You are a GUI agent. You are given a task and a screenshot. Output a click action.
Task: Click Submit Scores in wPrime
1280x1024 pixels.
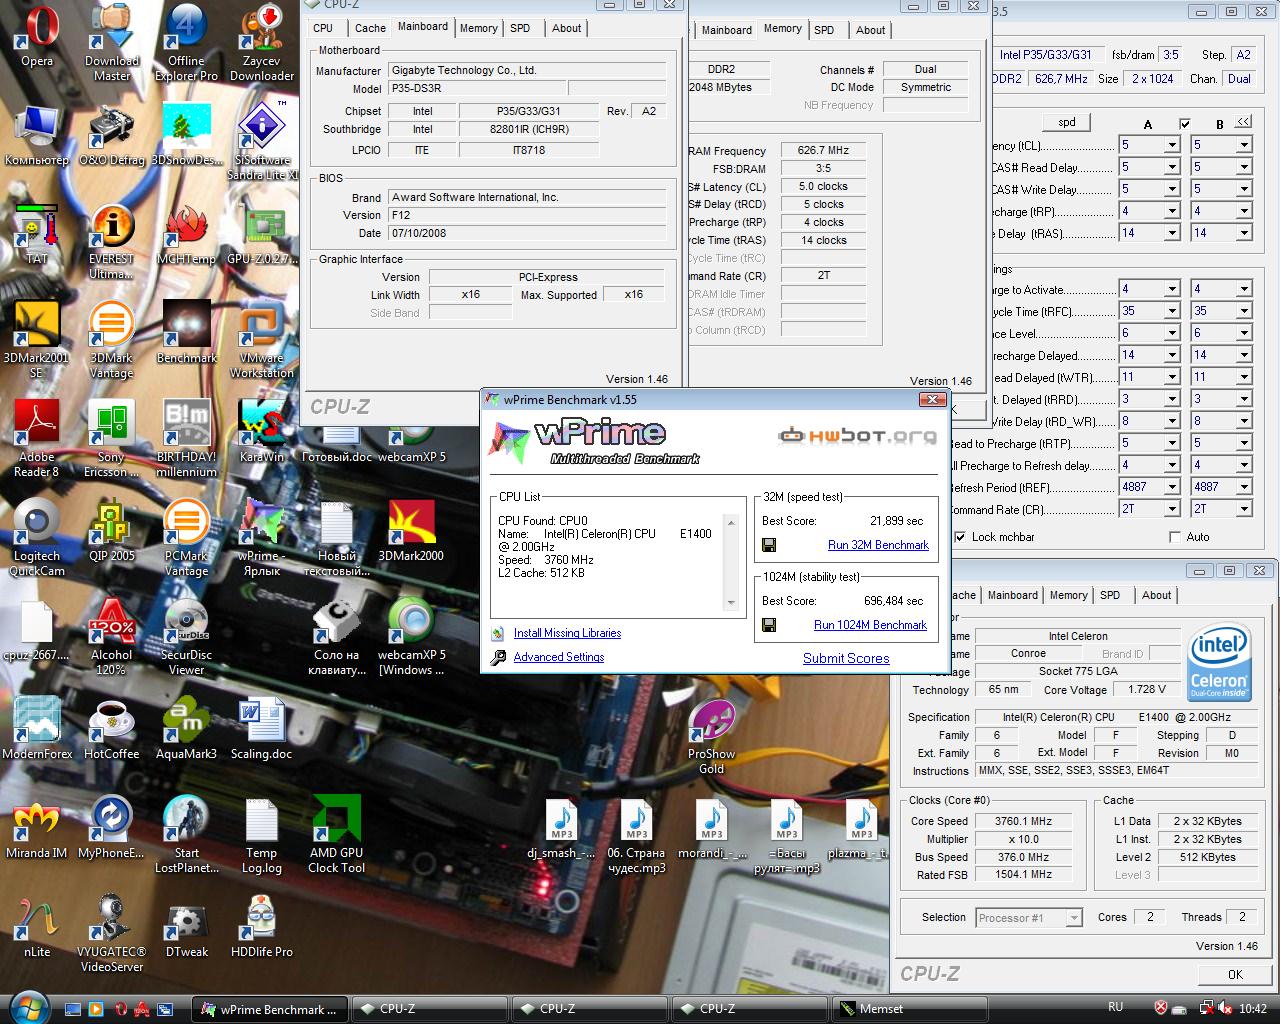[846, 658]
